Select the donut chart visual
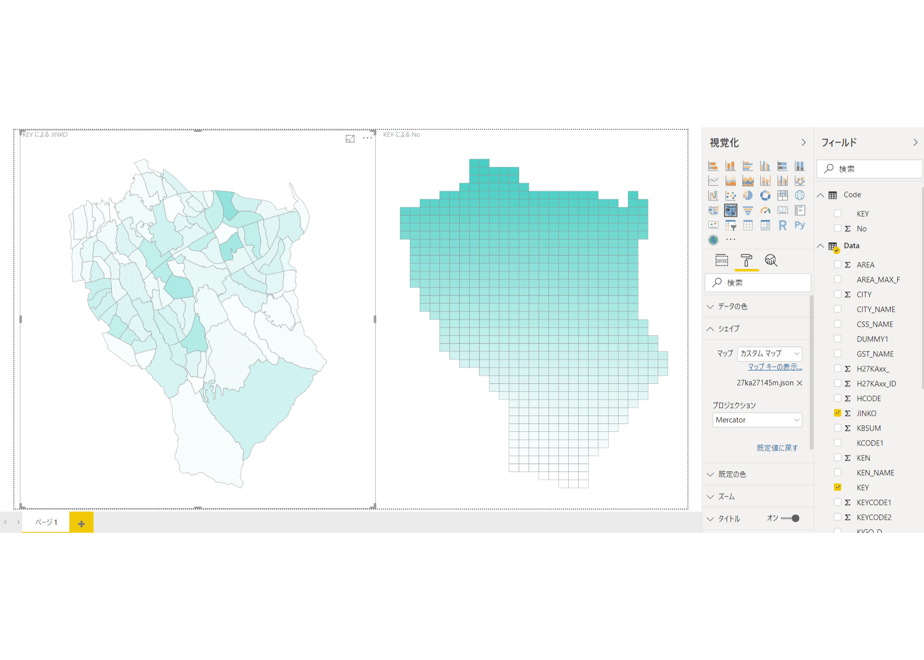The width and height of the screenshot is (924, 660). (x=765, y=196)
